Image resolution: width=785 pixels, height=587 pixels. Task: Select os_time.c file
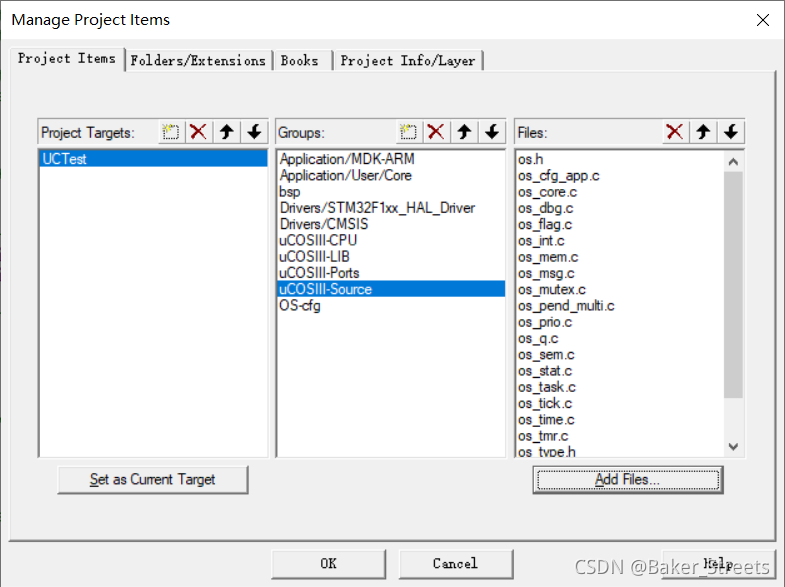coord(620,419)
